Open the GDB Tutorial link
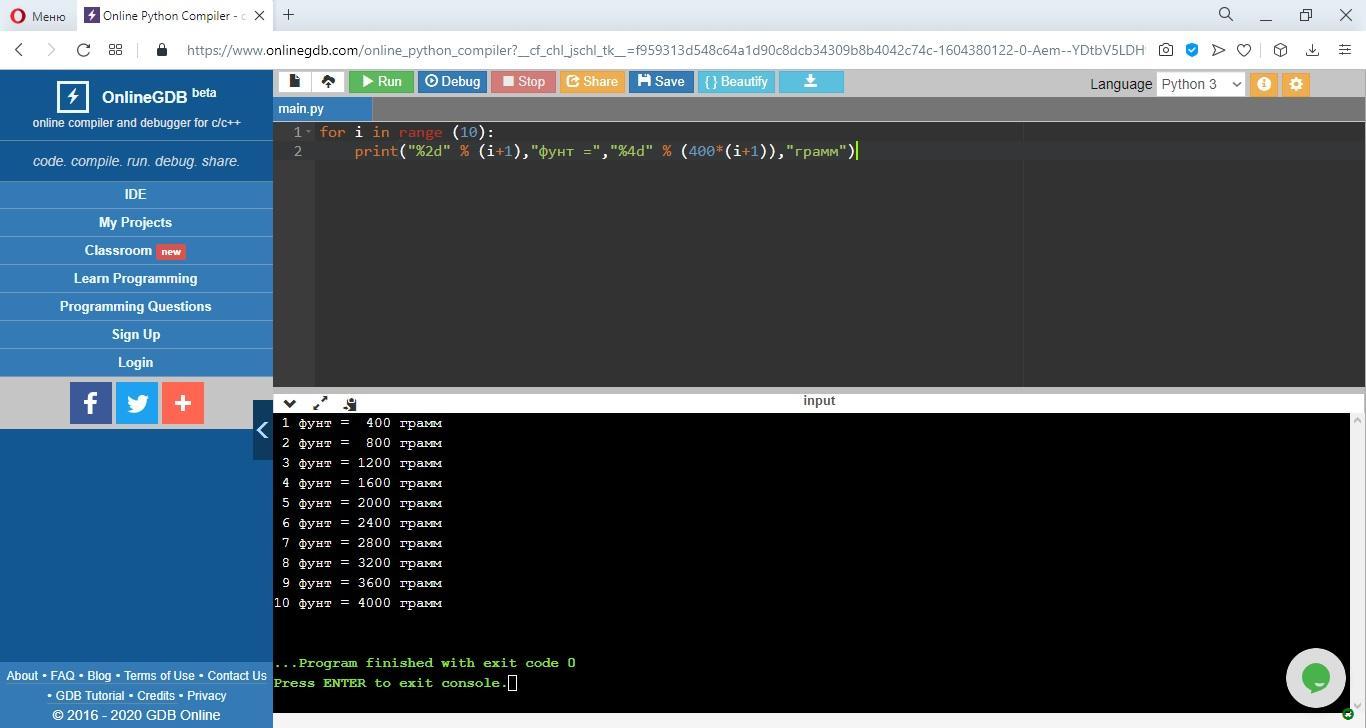 pos(90,696)
